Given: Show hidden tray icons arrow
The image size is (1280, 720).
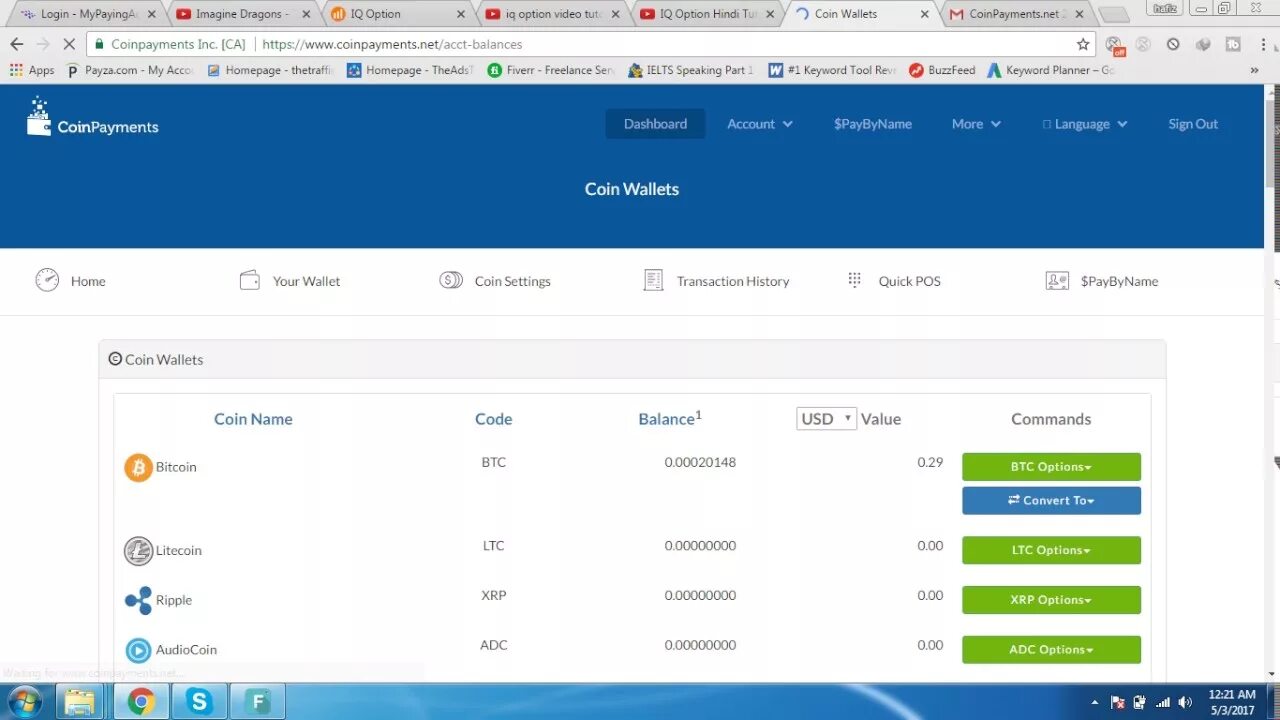Looking at the screenshot, I should [1095, 702].
